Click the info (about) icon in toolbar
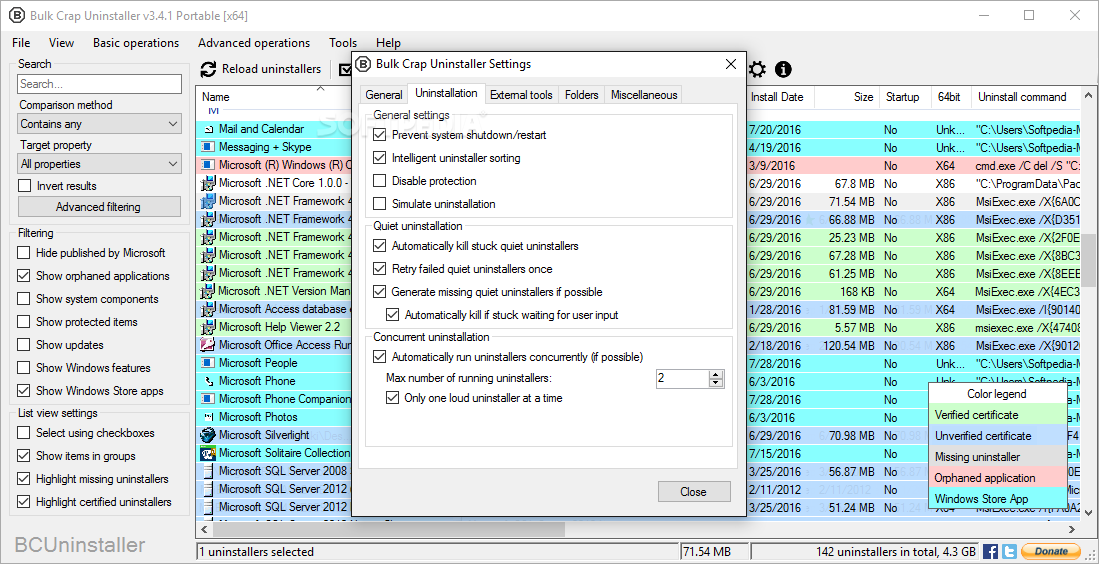Screen dimensions: 1099x564 pyautogui.click(x=783, y=69)
